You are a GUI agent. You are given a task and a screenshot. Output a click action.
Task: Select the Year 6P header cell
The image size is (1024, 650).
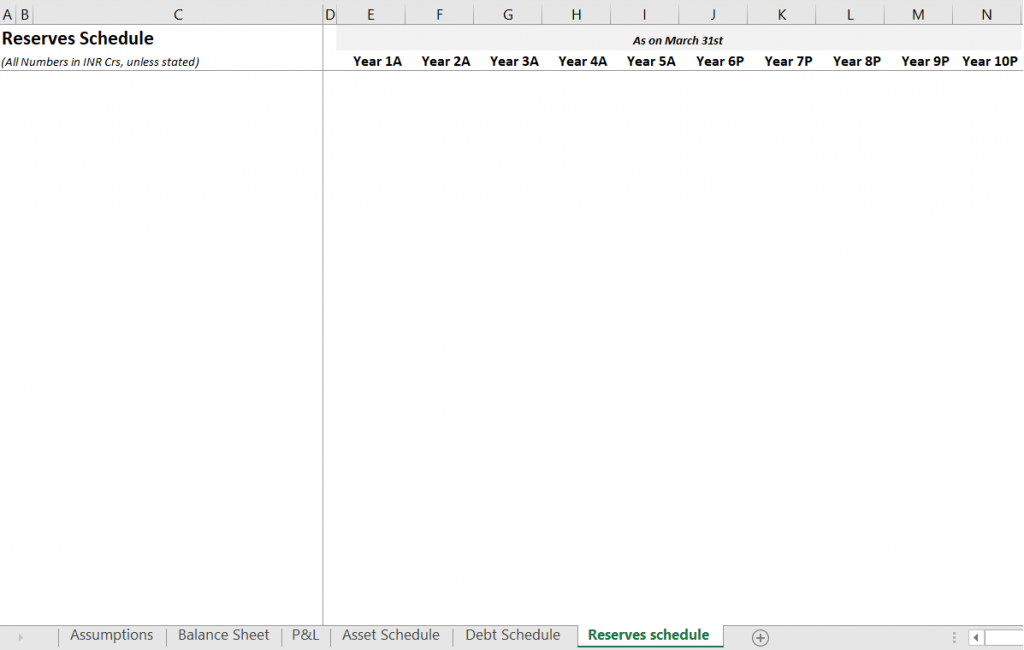[x=720, y=61]
